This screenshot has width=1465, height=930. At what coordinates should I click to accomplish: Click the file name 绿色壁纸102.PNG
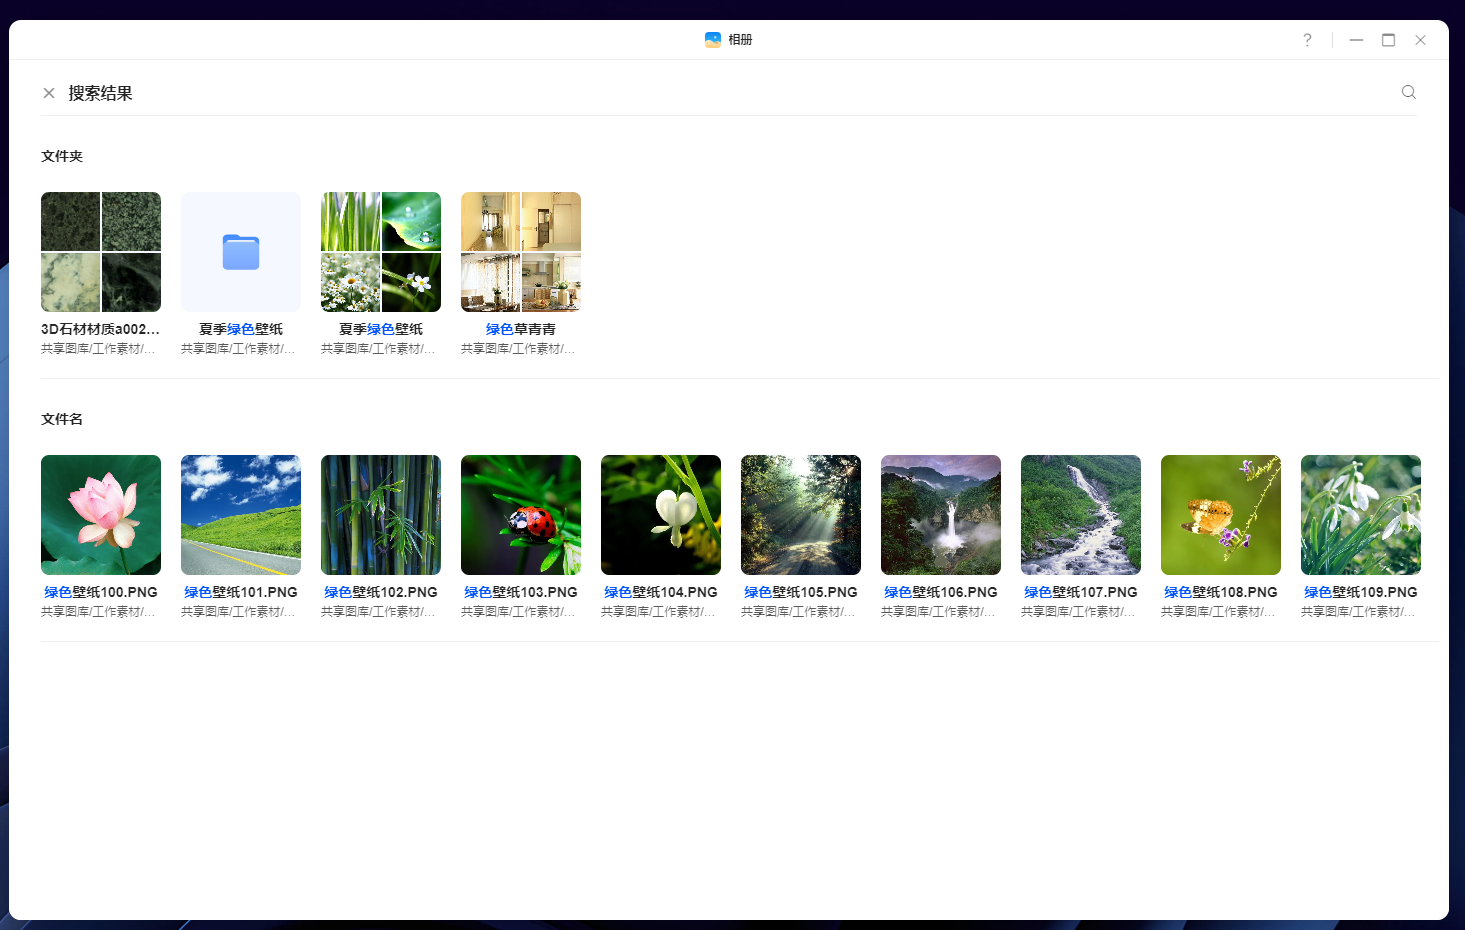pyautogui.click(x=381, y=592)
